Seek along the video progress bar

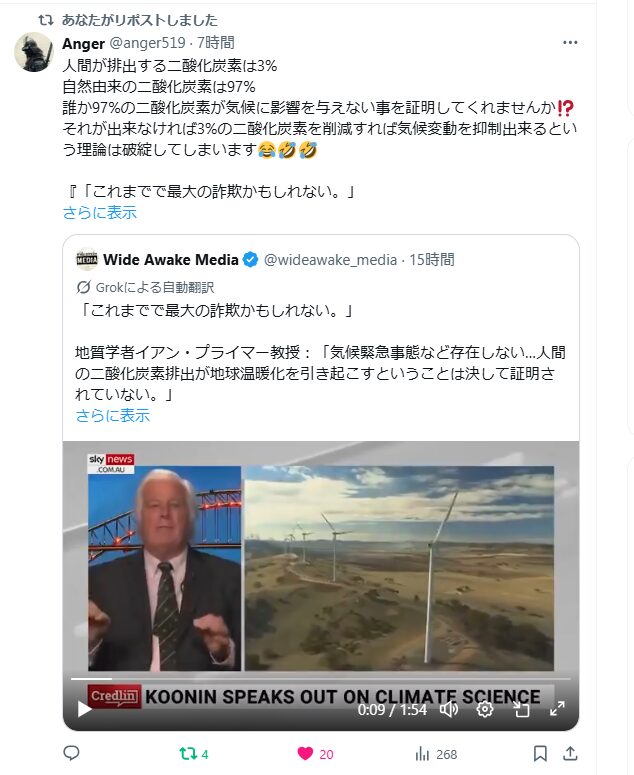(x=321, y=679)
